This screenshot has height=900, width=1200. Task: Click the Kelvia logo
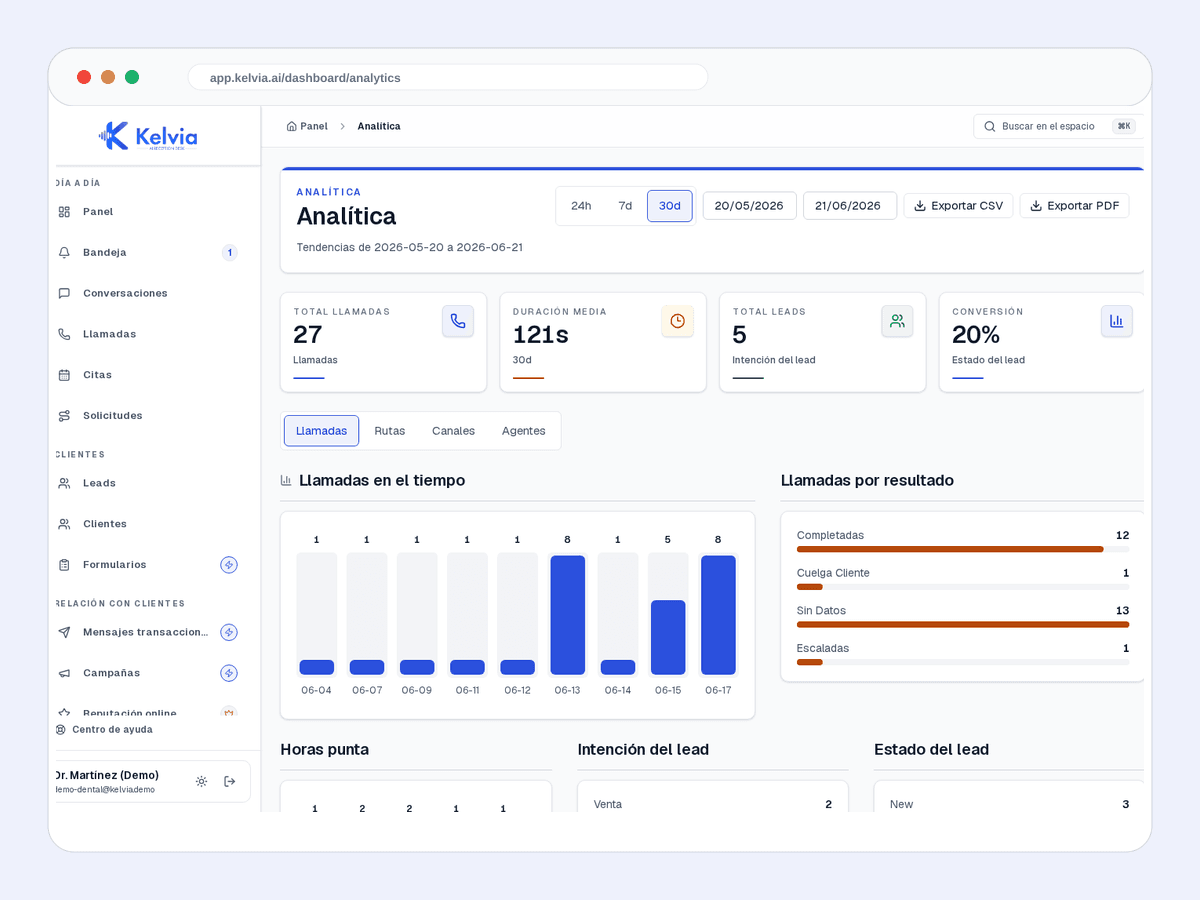148,136
